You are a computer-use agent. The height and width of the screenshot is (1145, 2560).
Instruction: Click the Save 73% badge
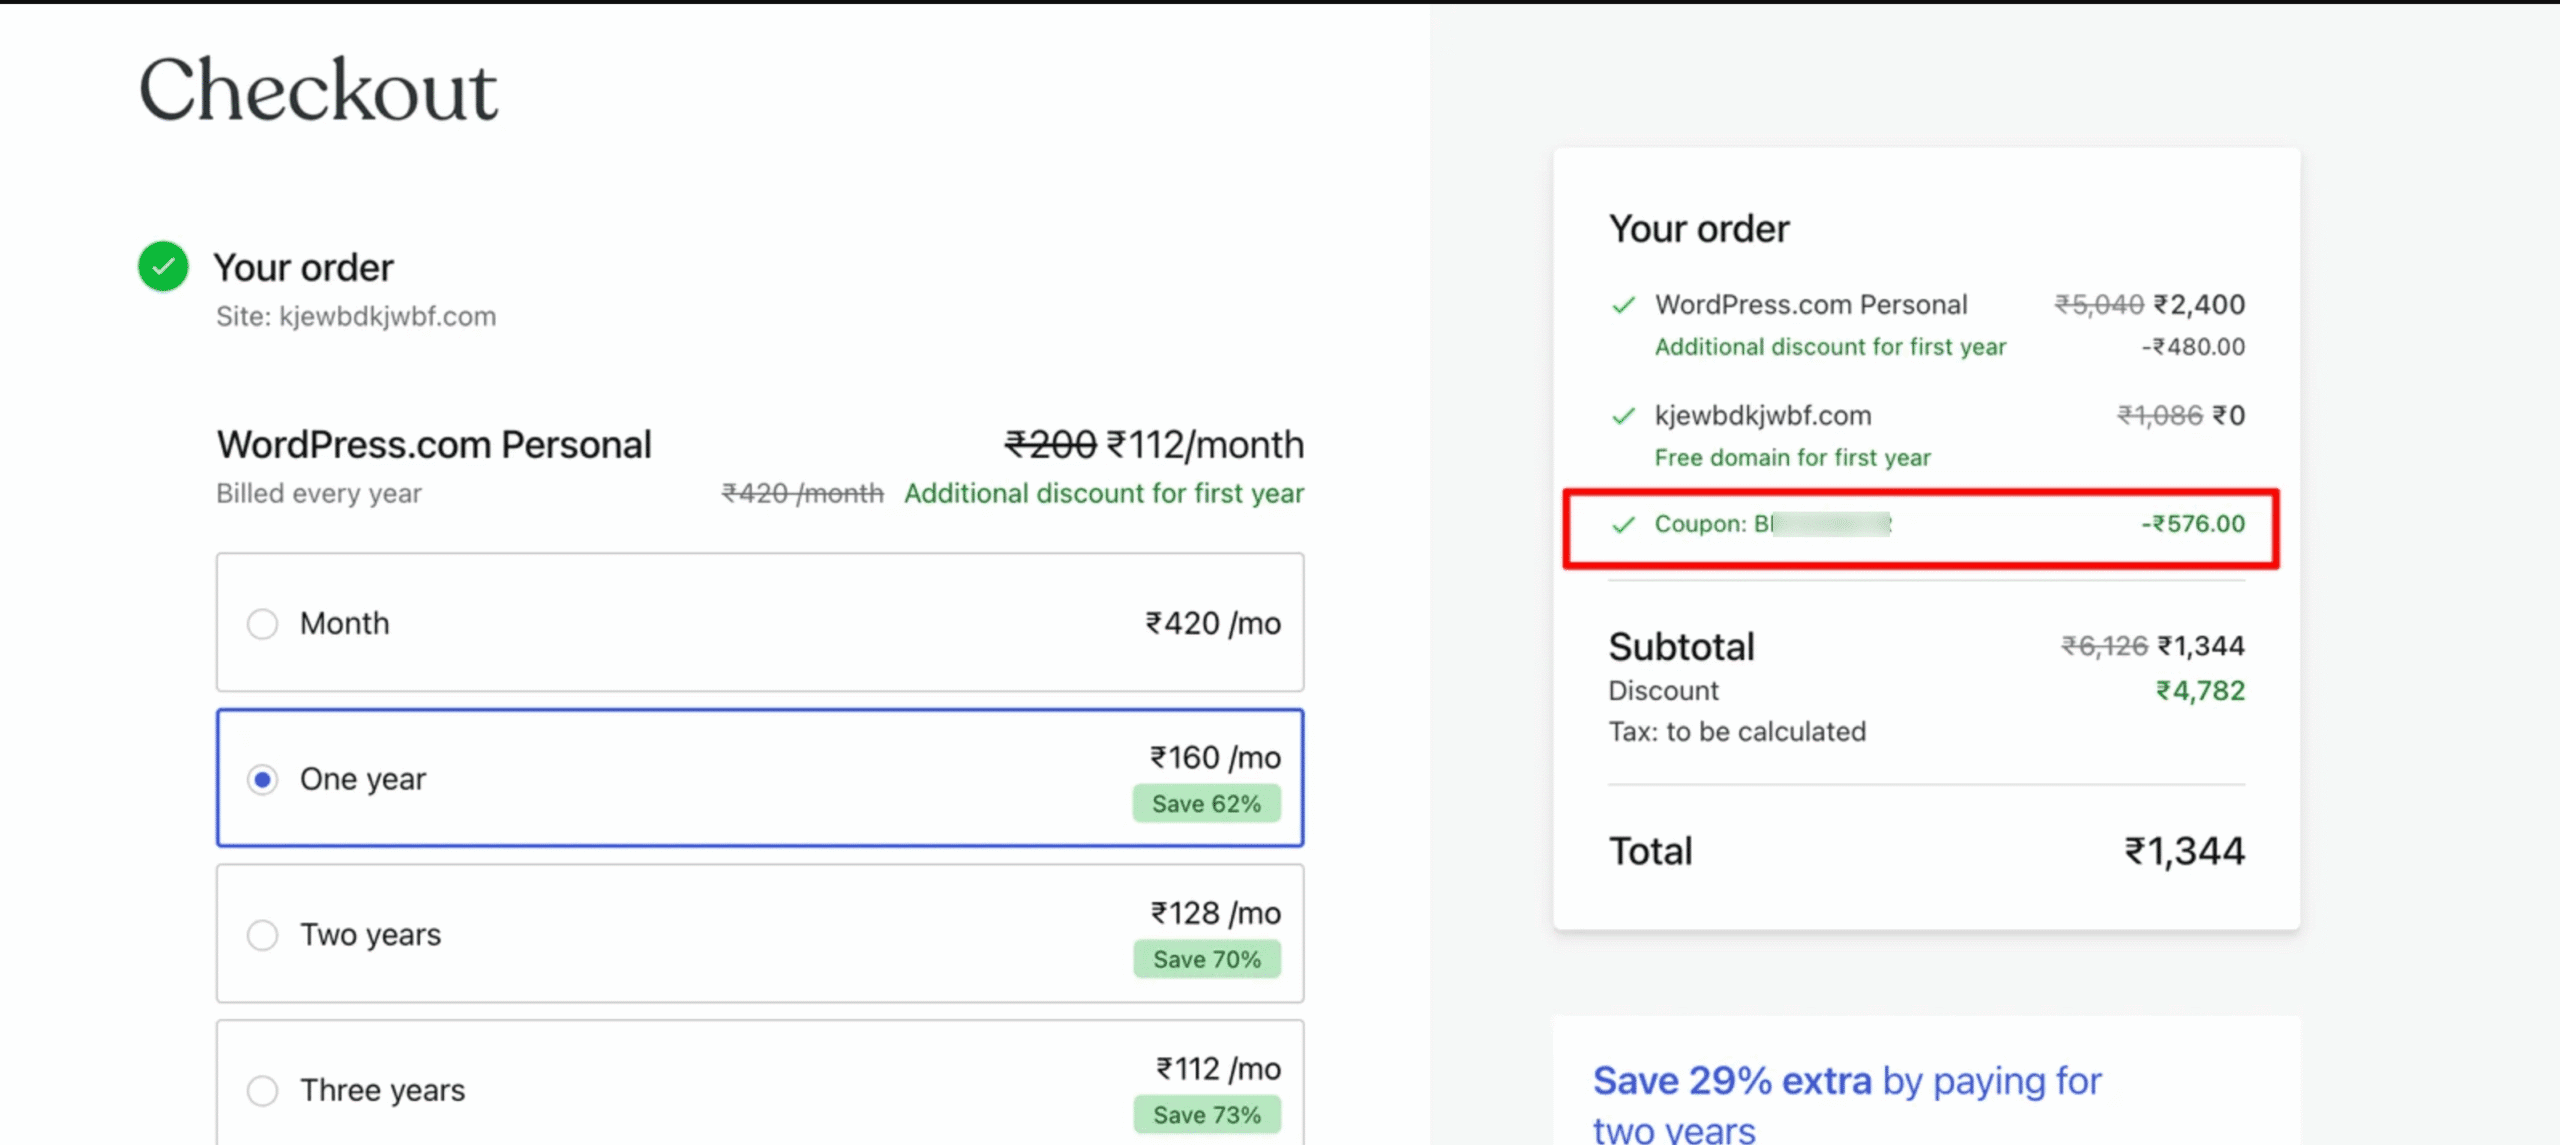(x=1206, y=1115)
